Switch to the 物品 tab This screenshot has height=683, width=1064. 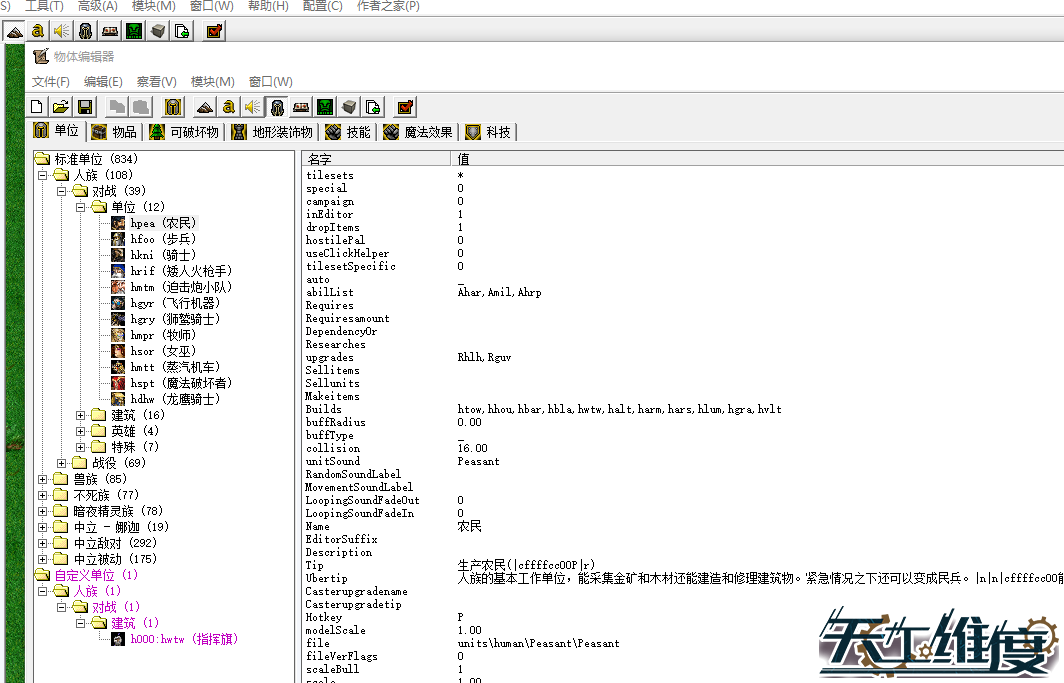(114, 132)
